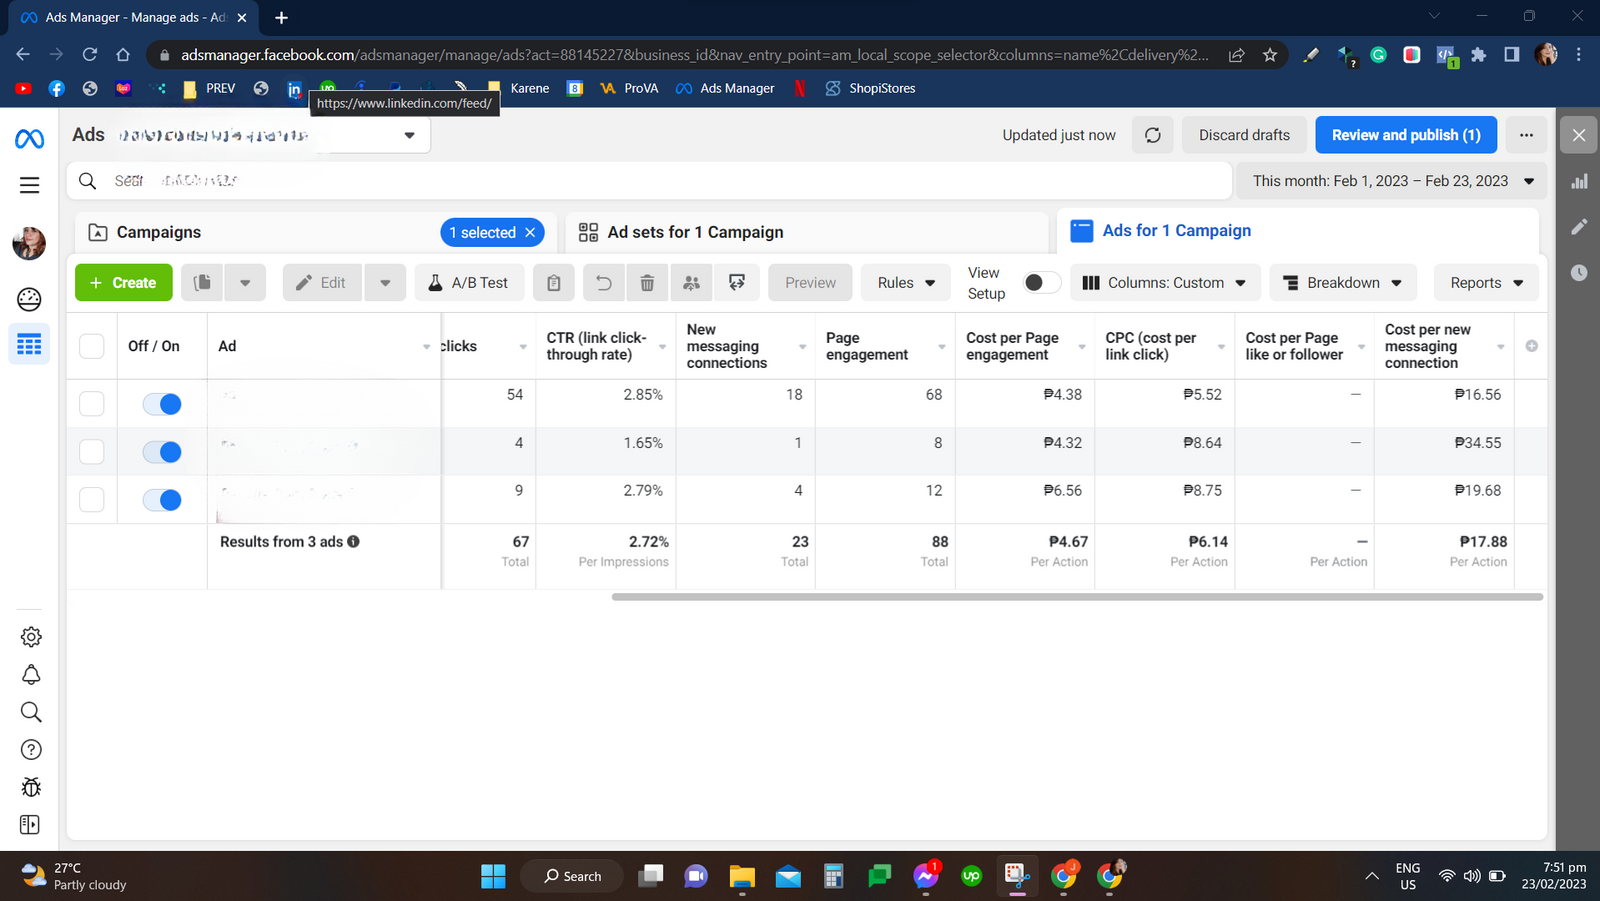Open the Columns: Custom dropdown
1600x901 pixels.
(1165, 283)
